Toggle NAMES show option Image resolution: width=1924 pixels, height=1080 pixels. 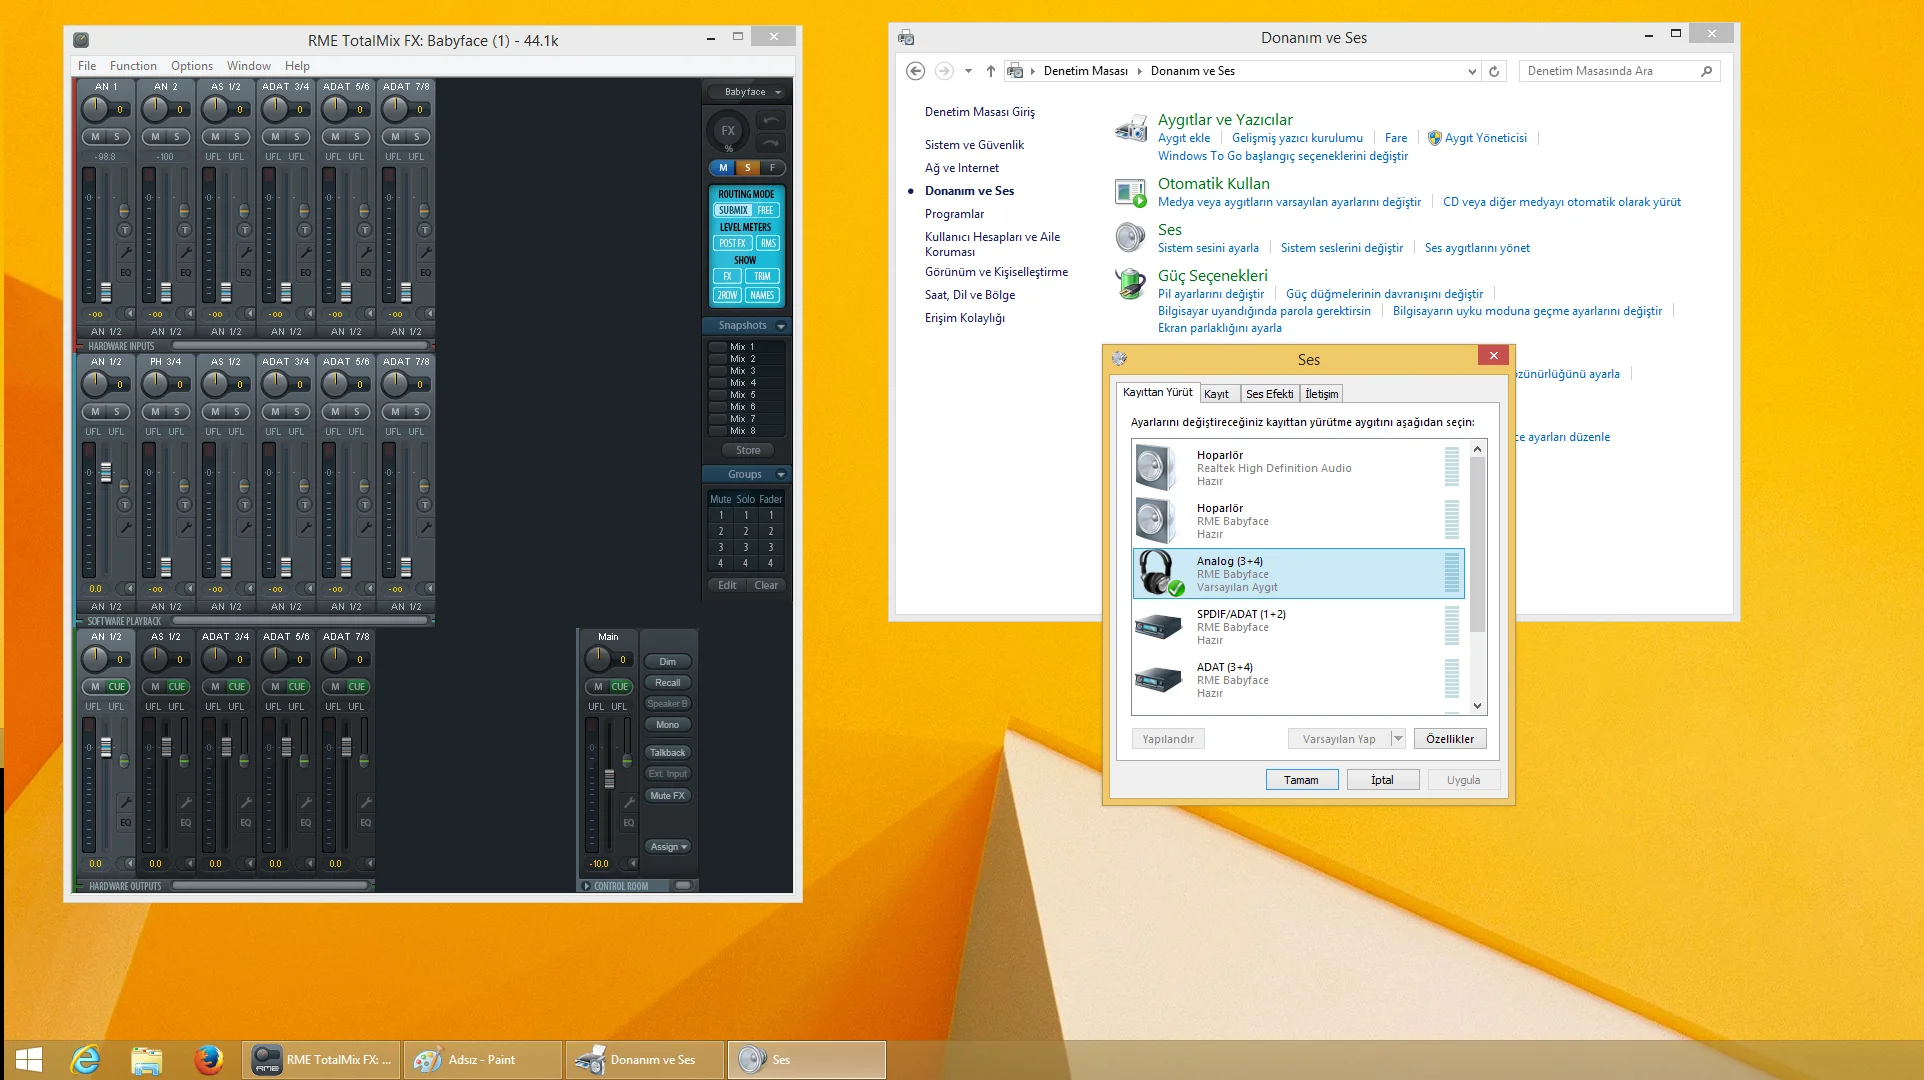point(762,295)
